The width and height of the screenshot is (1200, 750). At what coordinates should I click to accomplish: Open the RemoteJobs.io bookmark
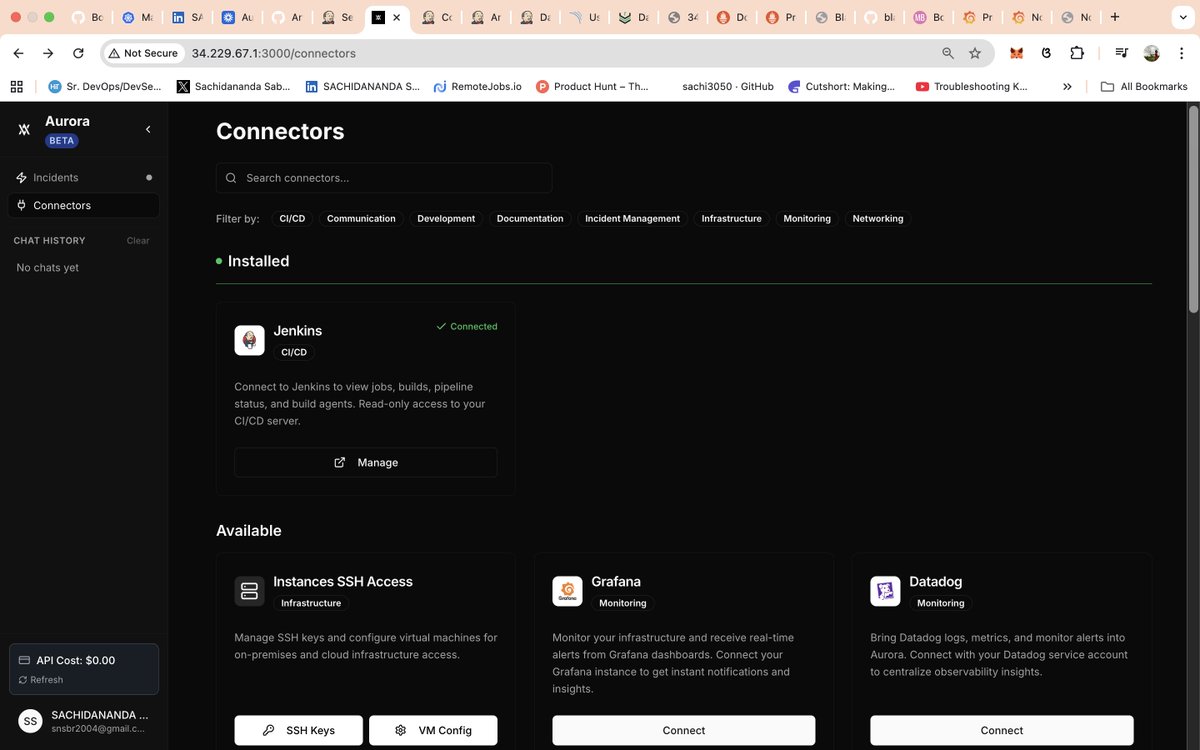478,87
